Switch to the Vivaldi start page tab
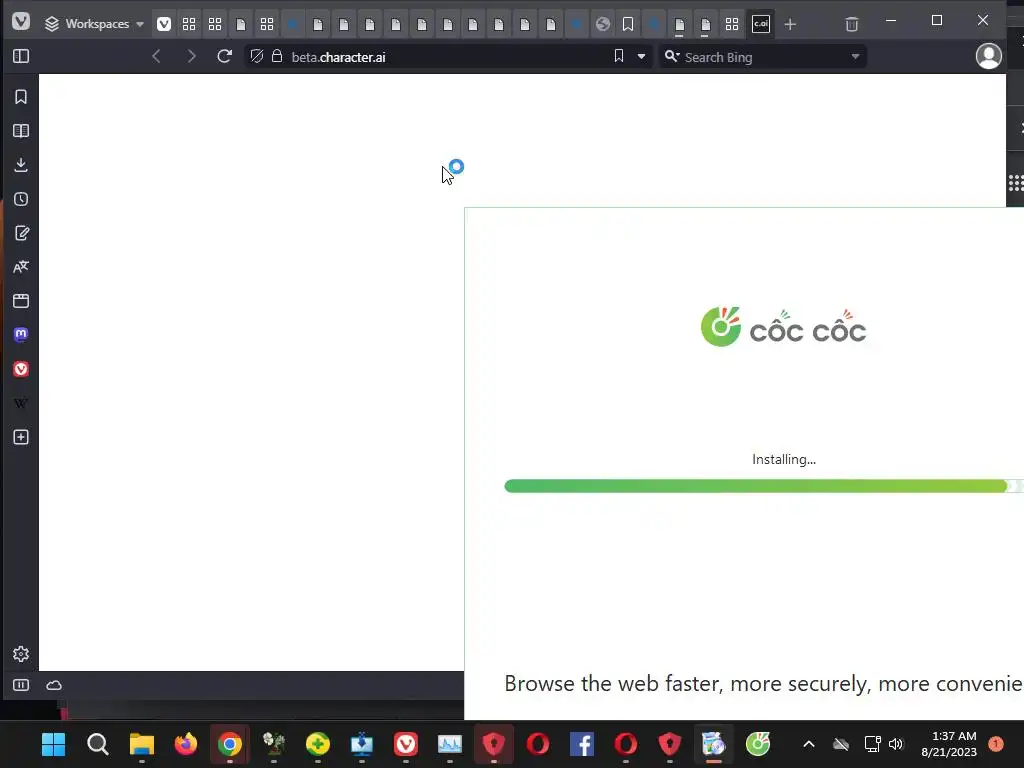Viewport: 1024px width, 768px height. [x=164, y=24]
